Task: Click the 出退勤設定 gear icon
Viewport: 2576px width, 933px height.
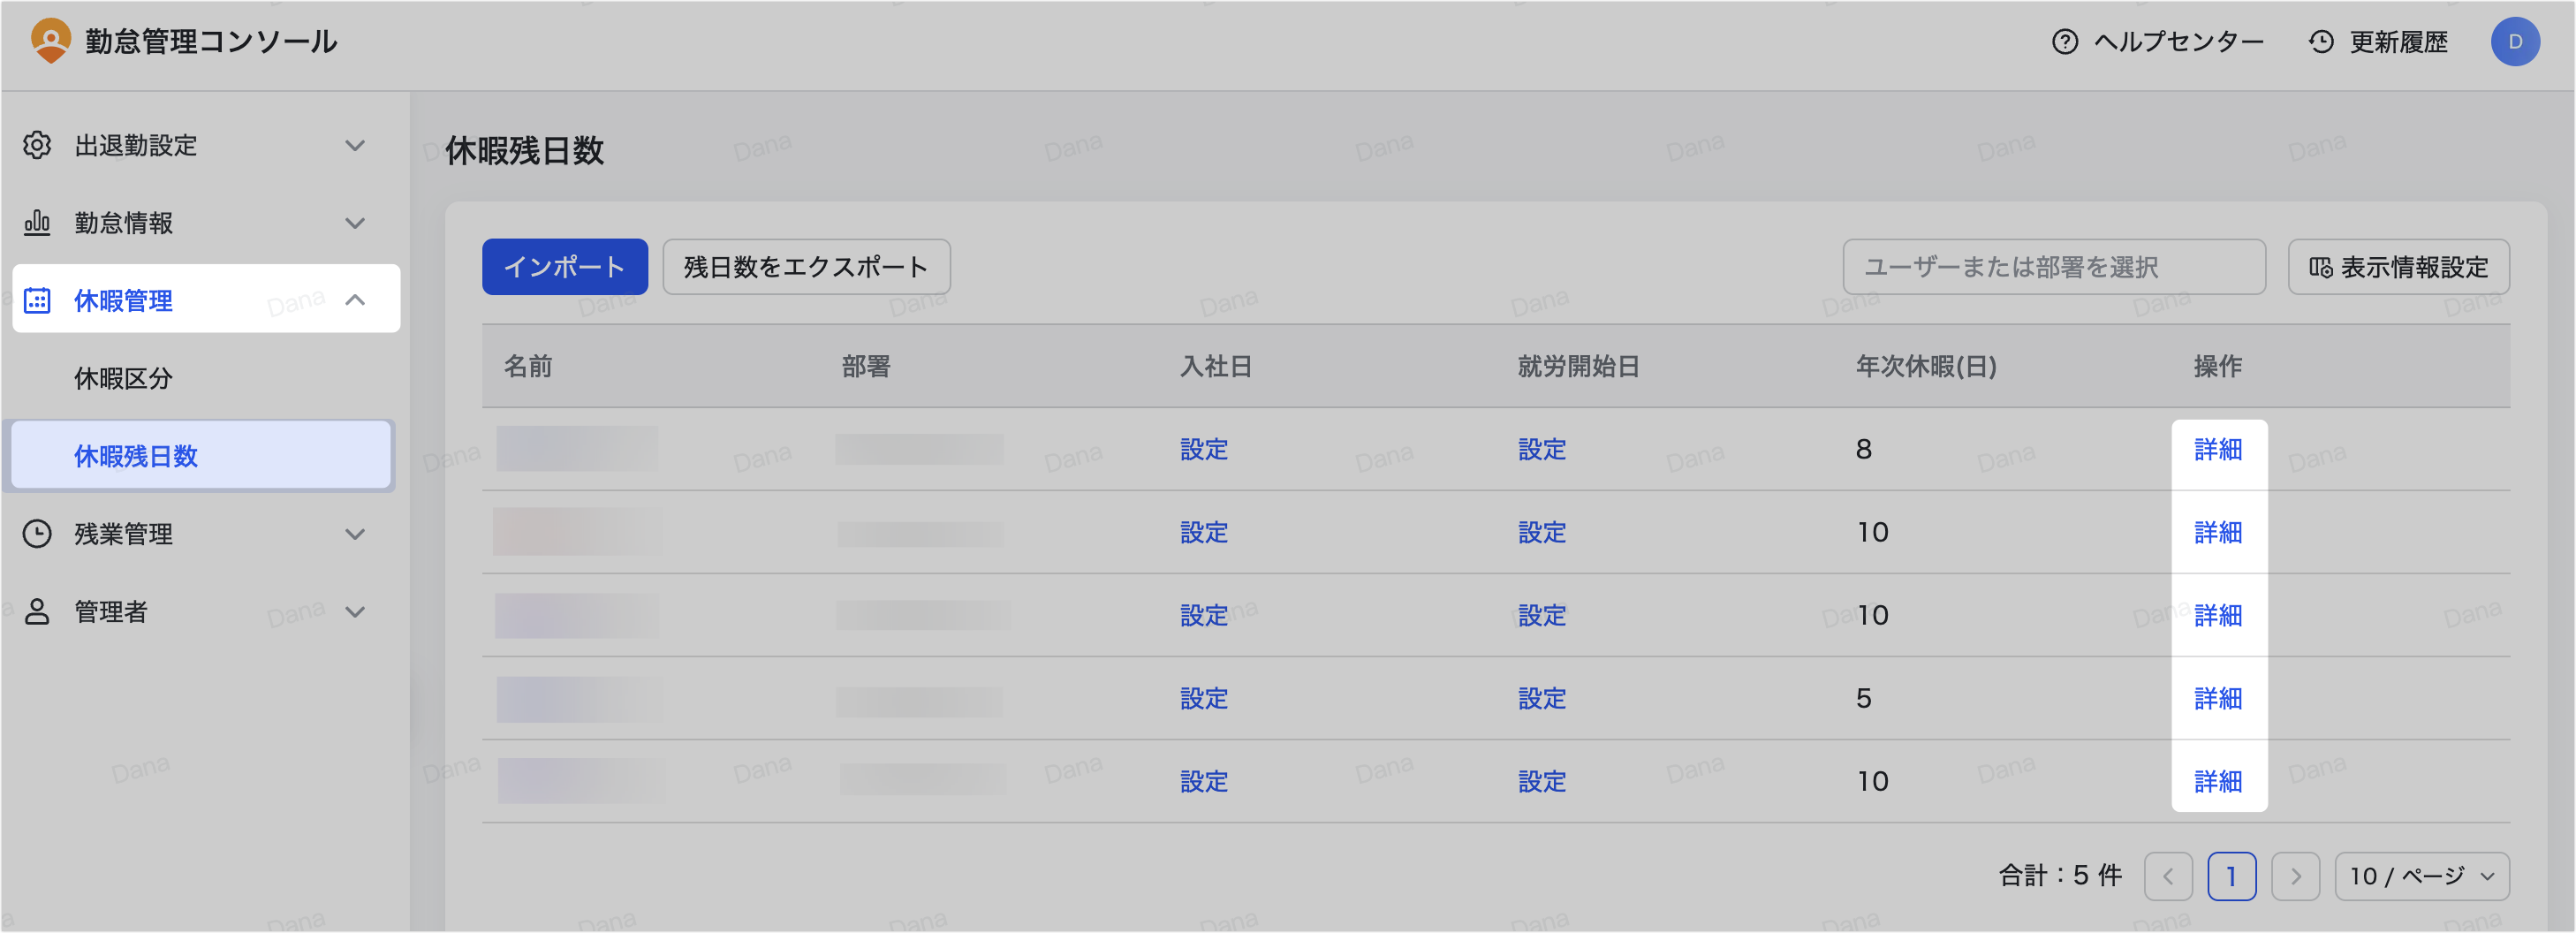Action: click(x=37, y=145)
